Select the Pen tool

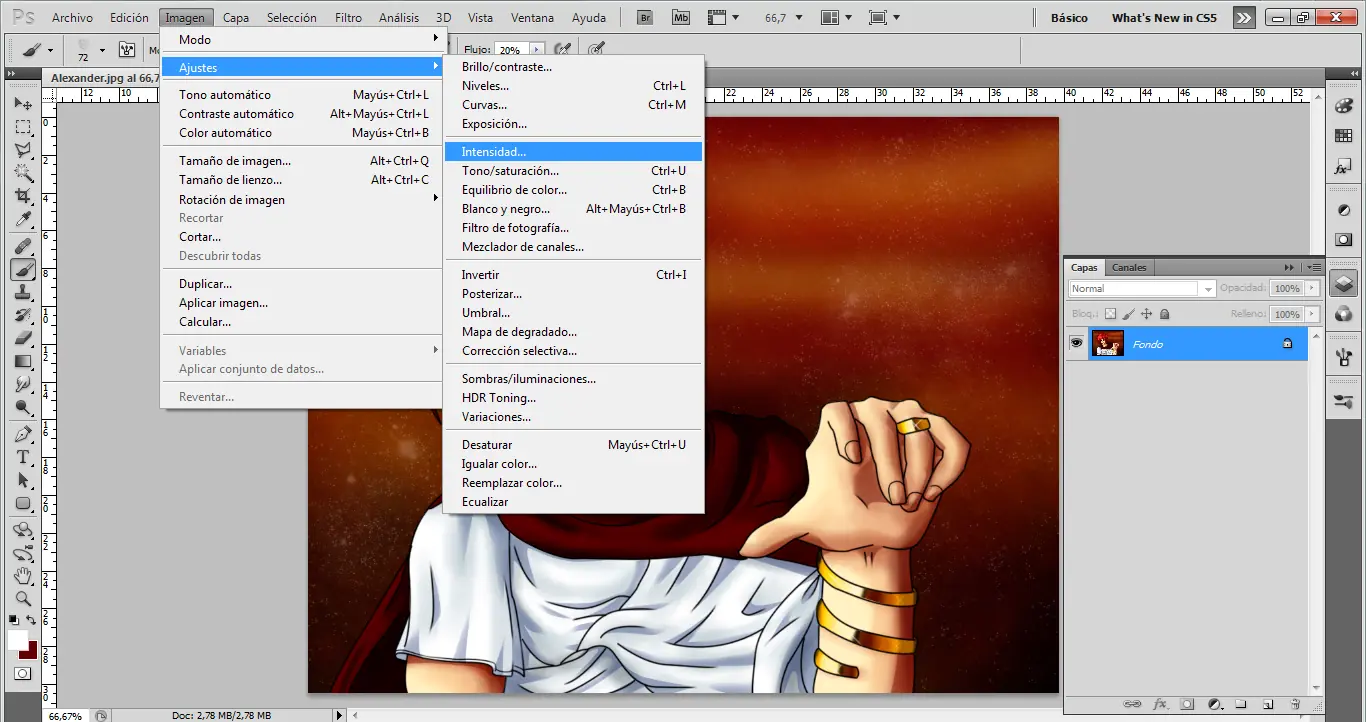point(23,434)
